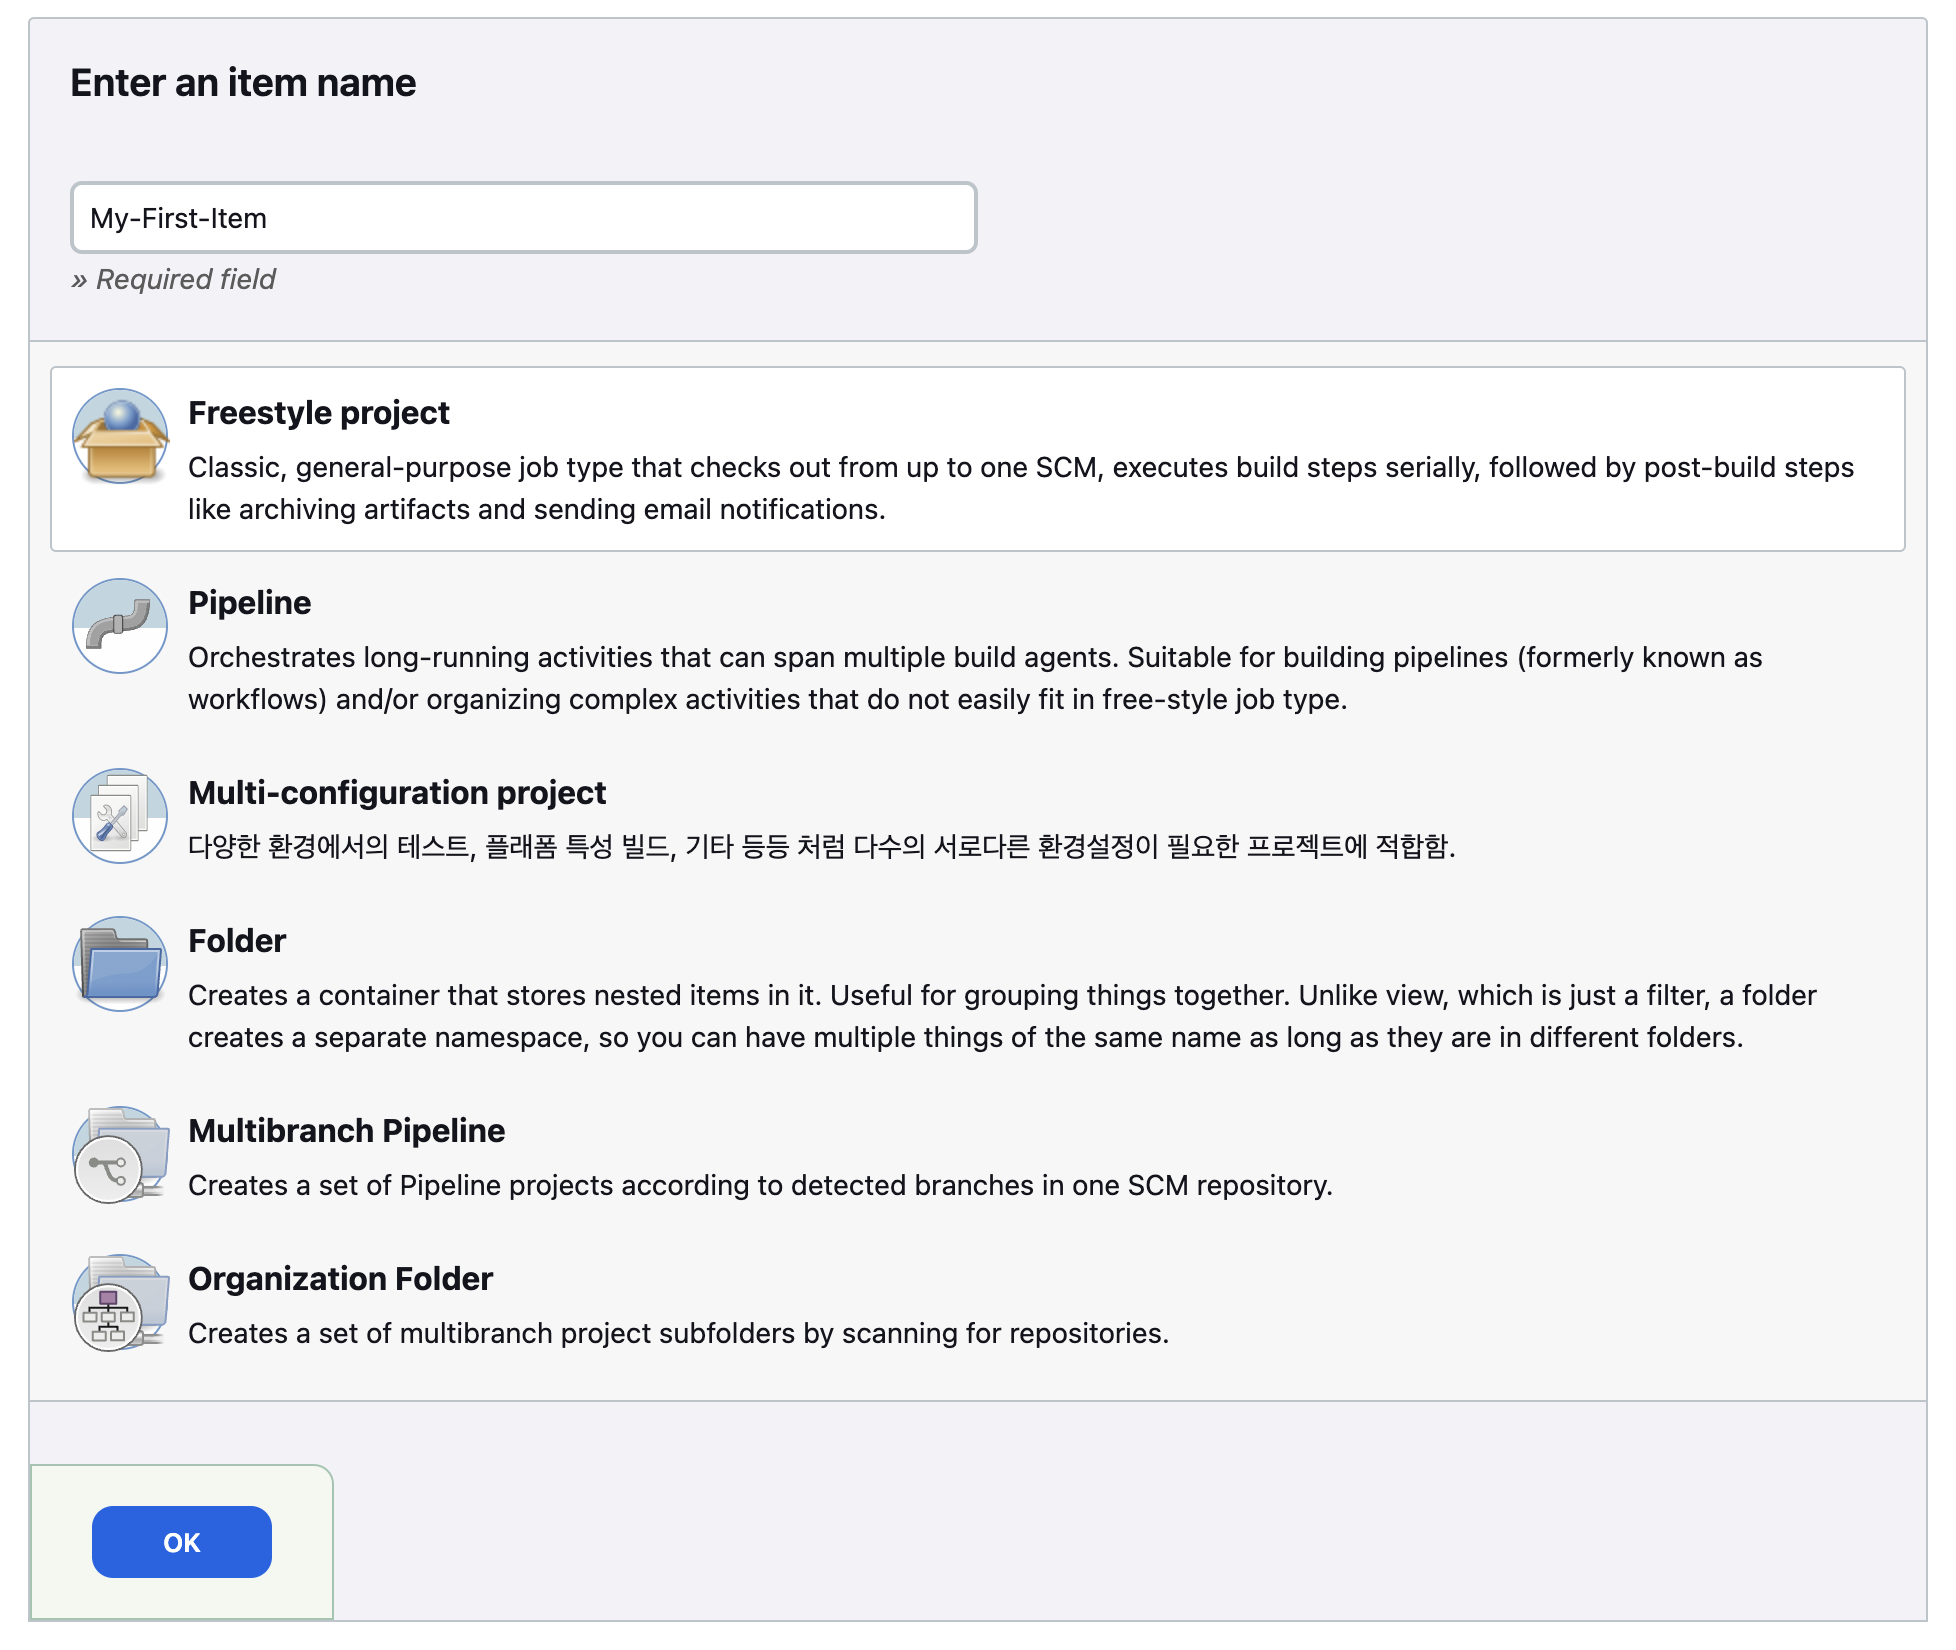Choose the Multi-configuration project heading

click(396, 793)
